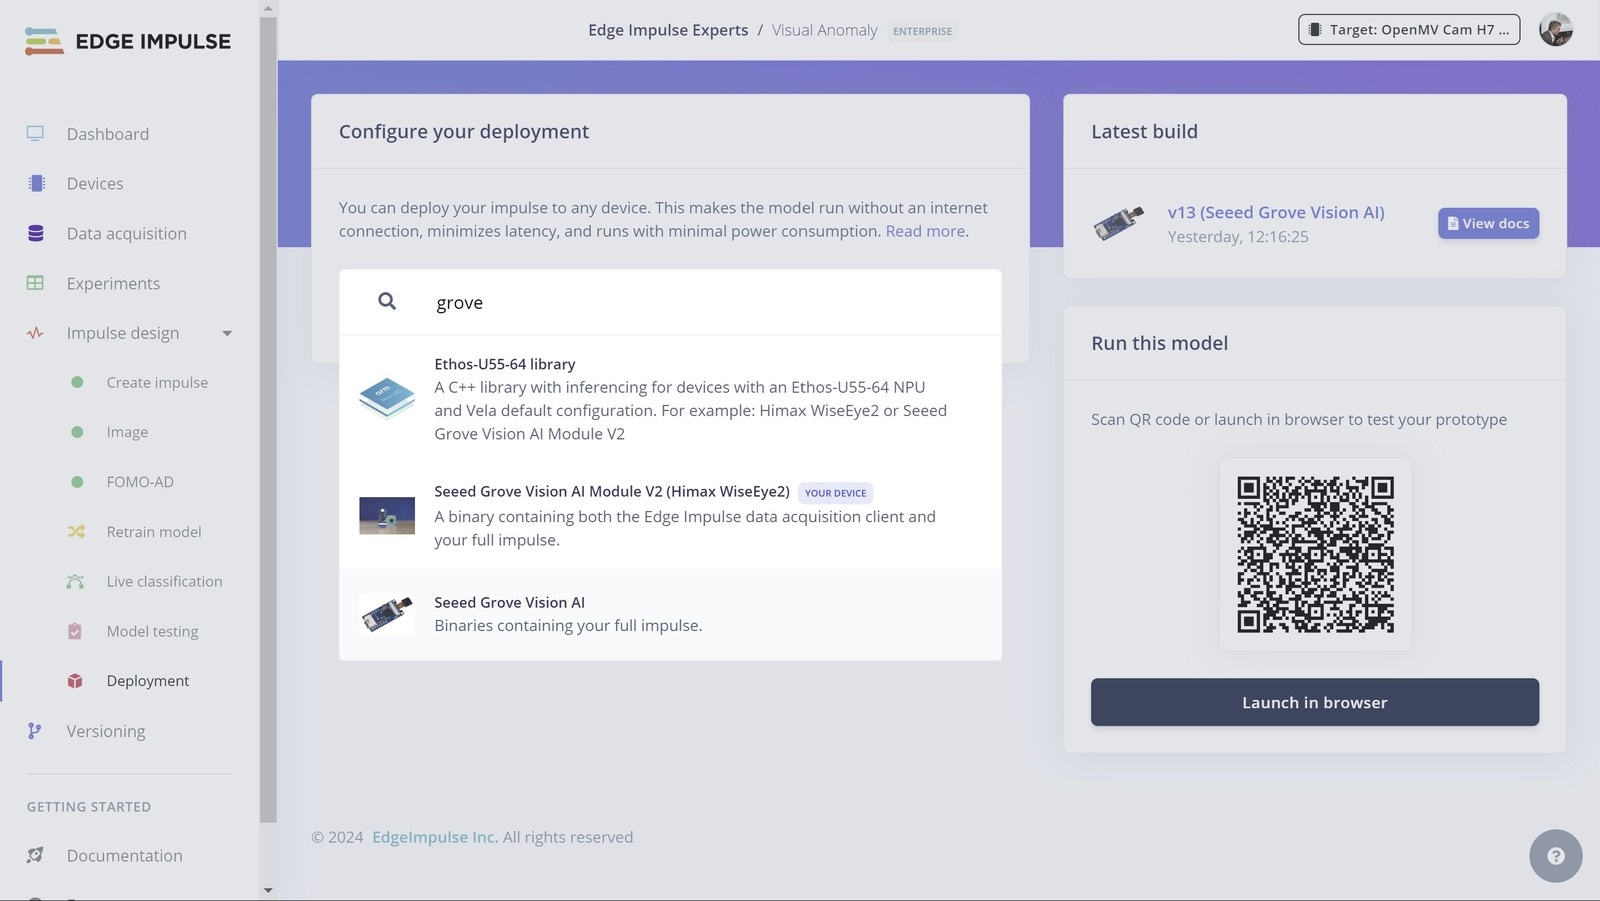Image resolution: width=1600 pixels, height=901 pixels.
Task: Open the Target: OpenMV Cam H7 selector
Action: pos(1409,30)
